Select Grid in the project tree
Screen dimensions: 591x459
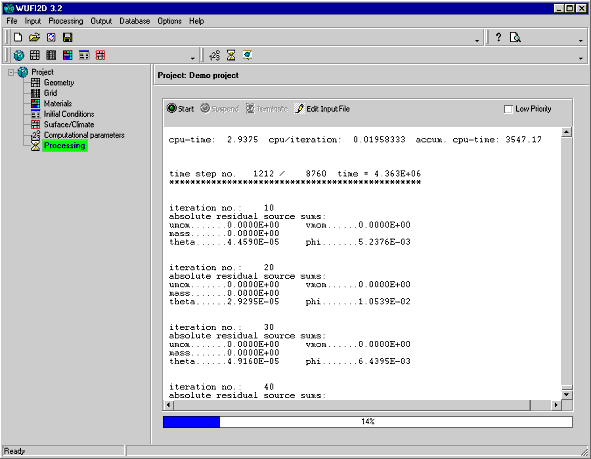(x=51, y=93)
